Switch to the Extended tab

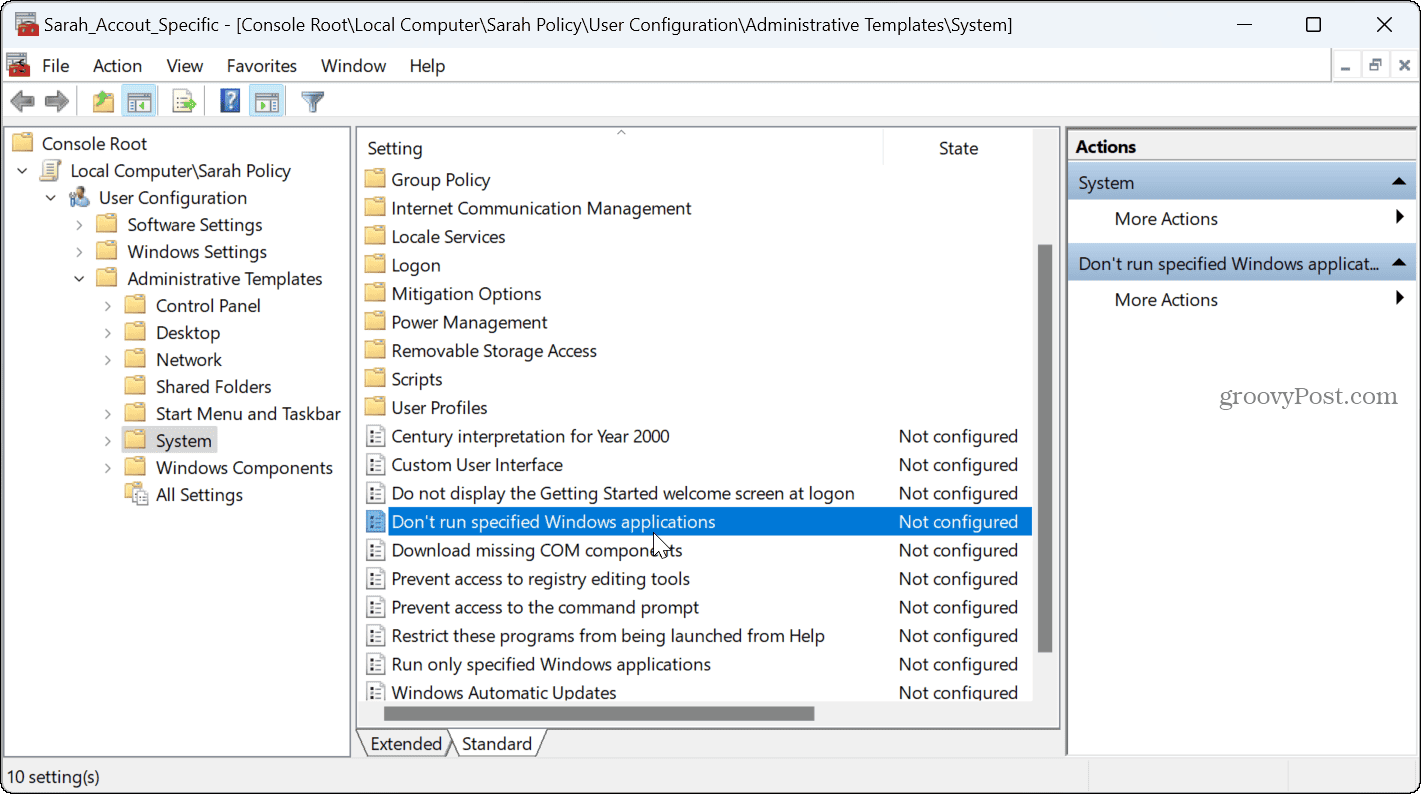click(406, 744)
